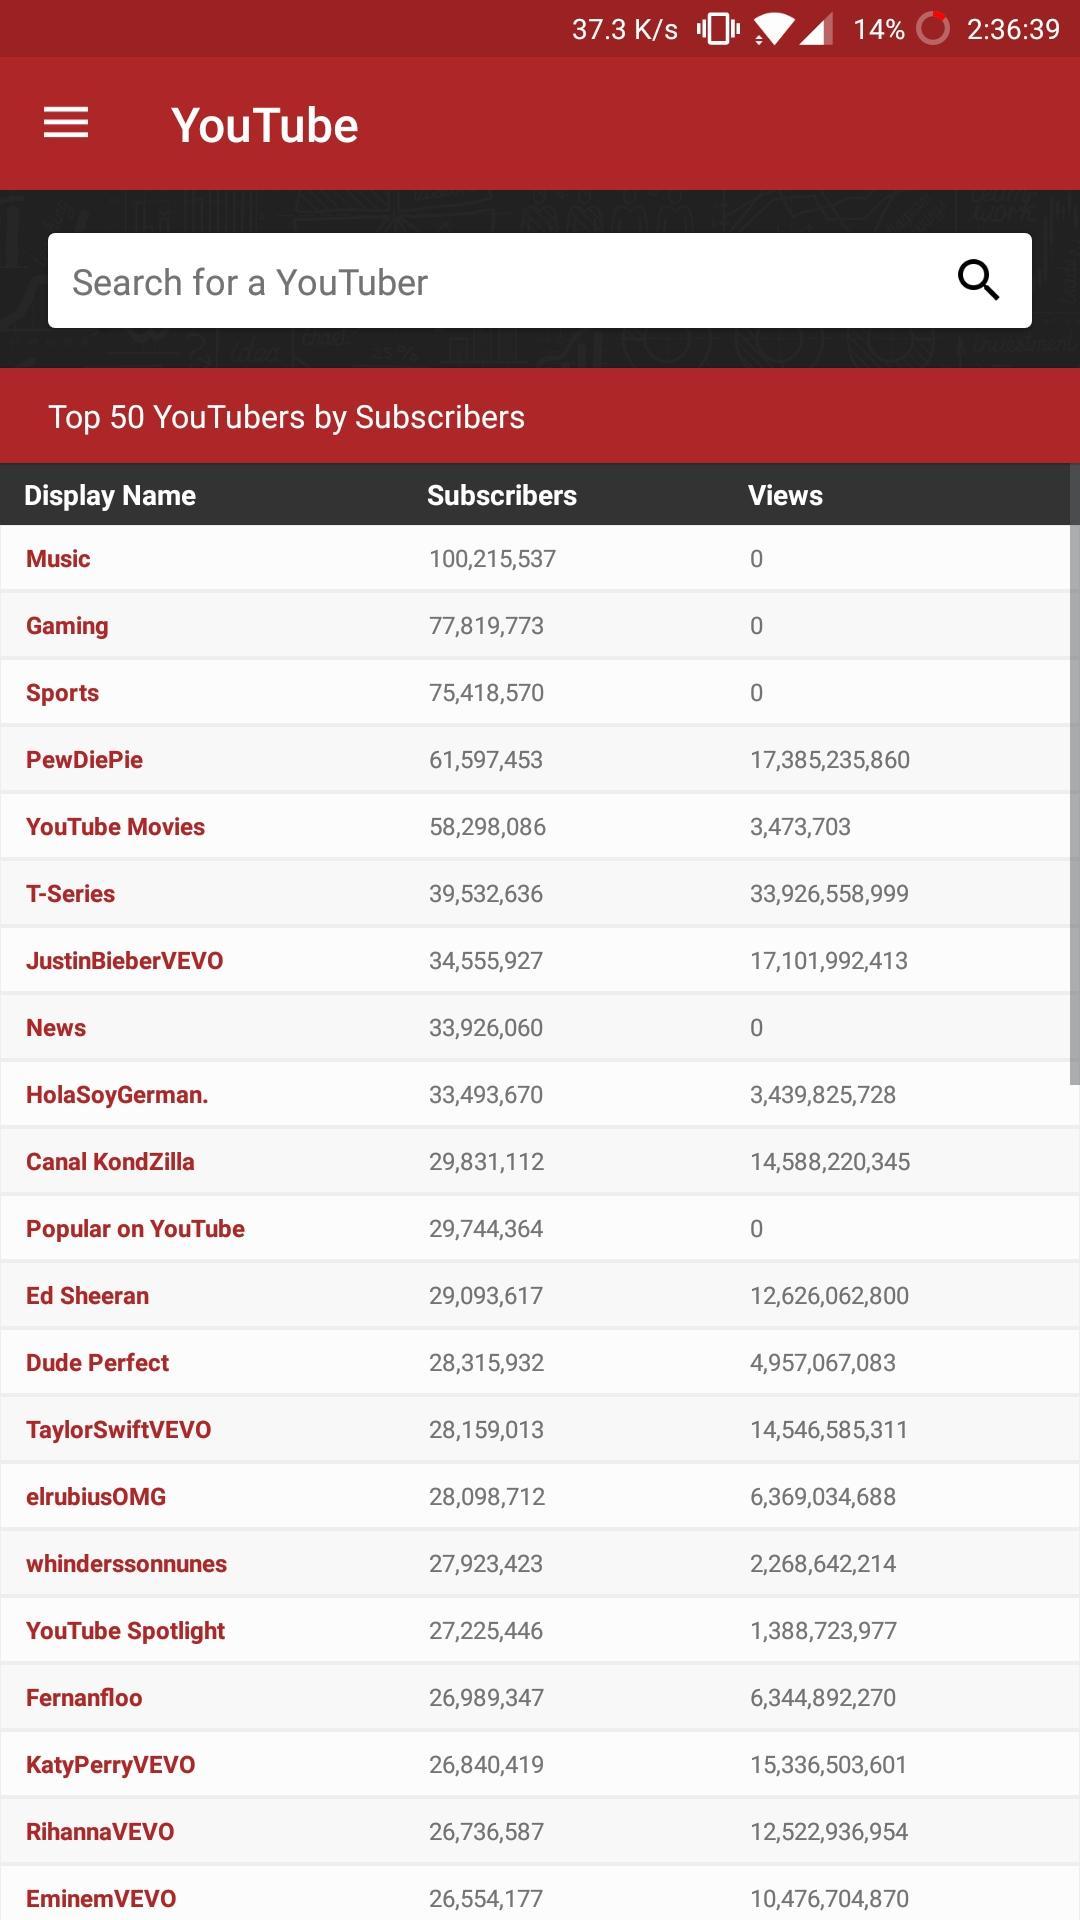The width and height of the screenshot is (1080, 1920).
Task: Open Dude Perfect channel link
Action: (97, 1363)
